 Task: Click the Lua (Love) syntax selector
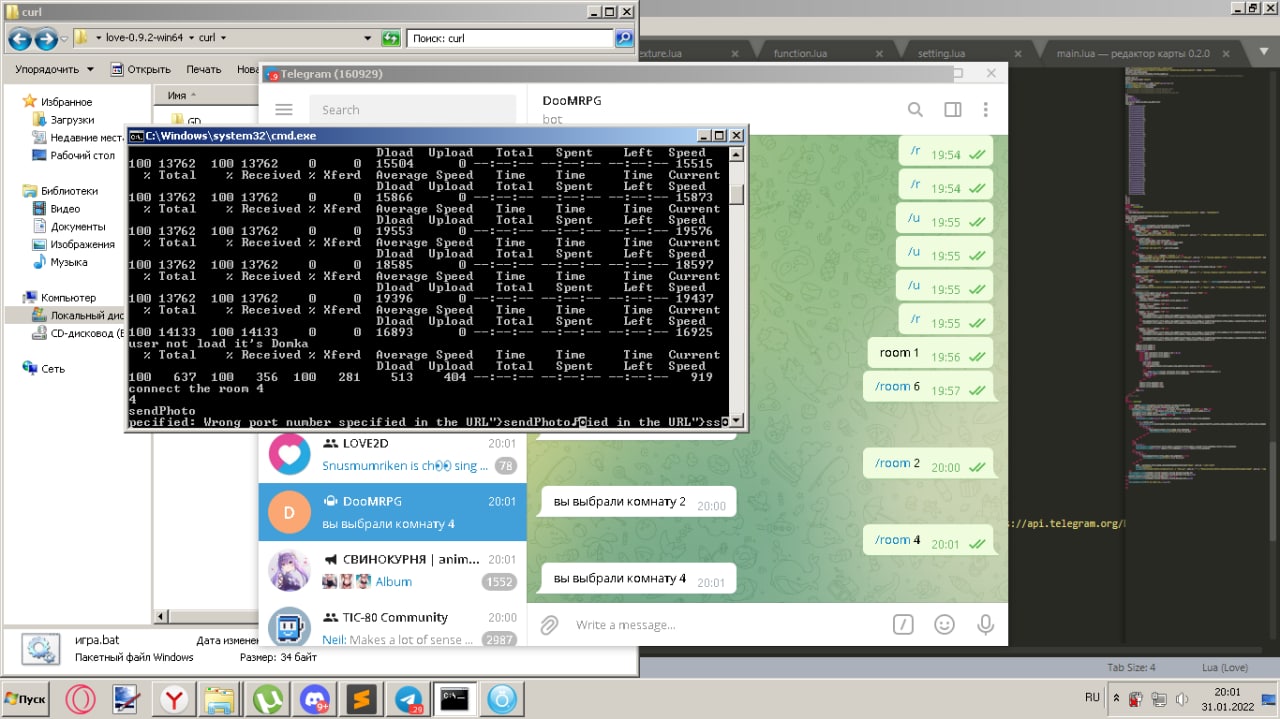1226,667
